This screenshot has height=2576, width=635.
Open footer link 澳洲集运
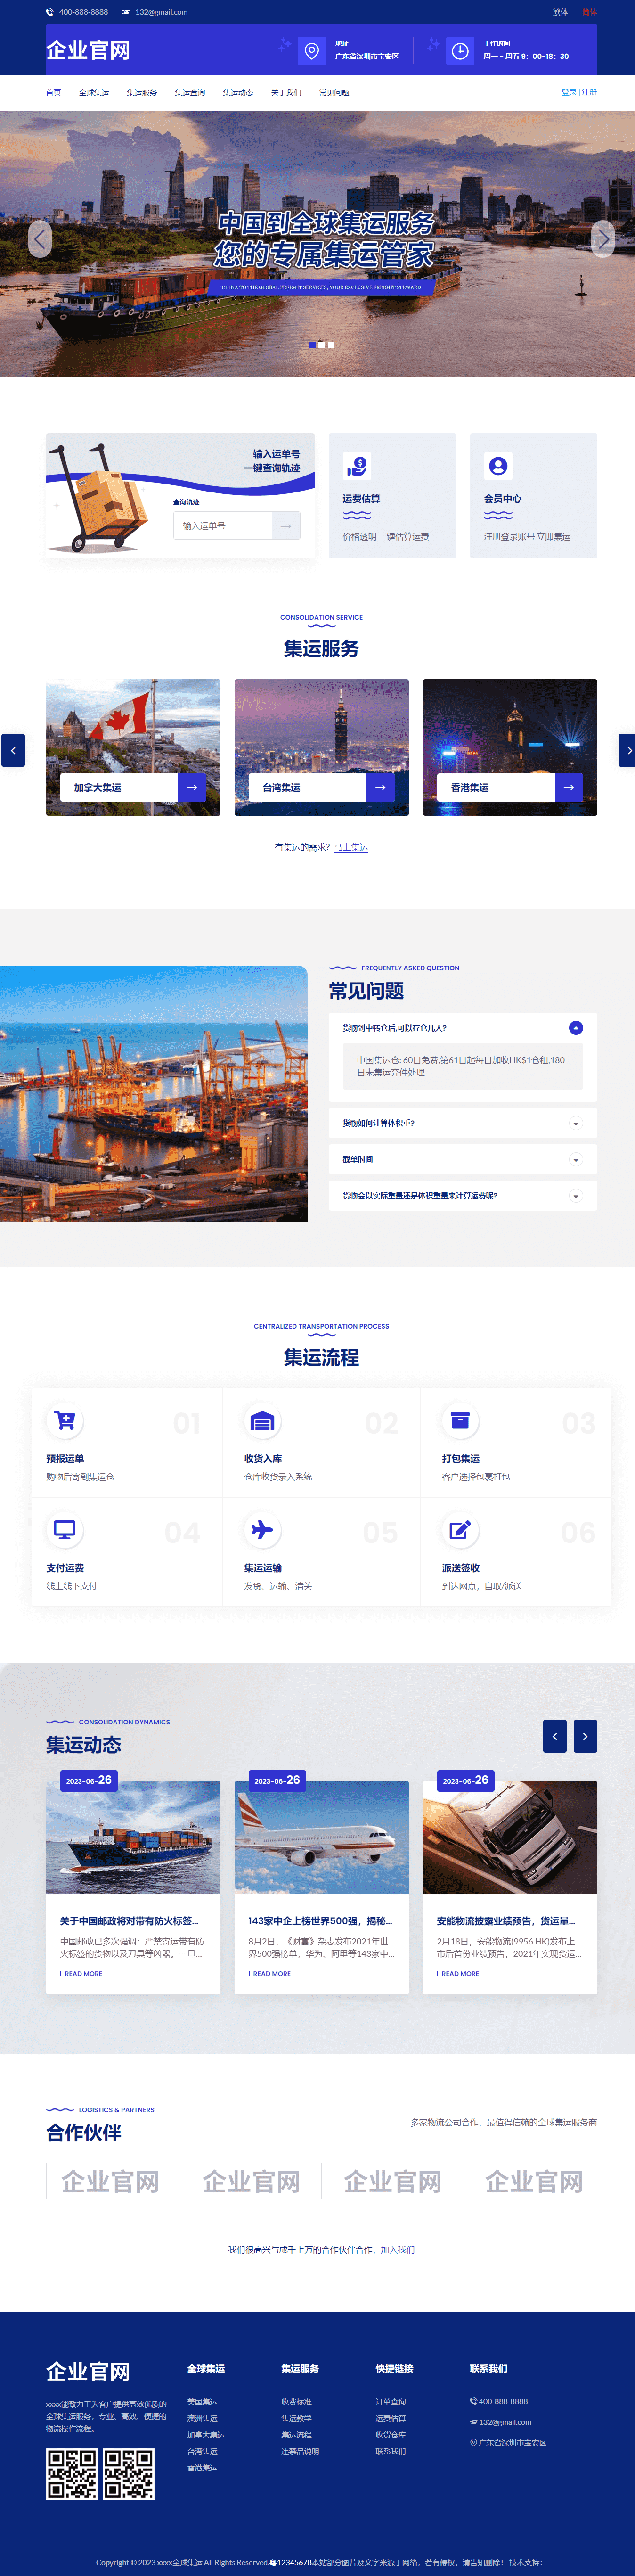coord(202,2418)
